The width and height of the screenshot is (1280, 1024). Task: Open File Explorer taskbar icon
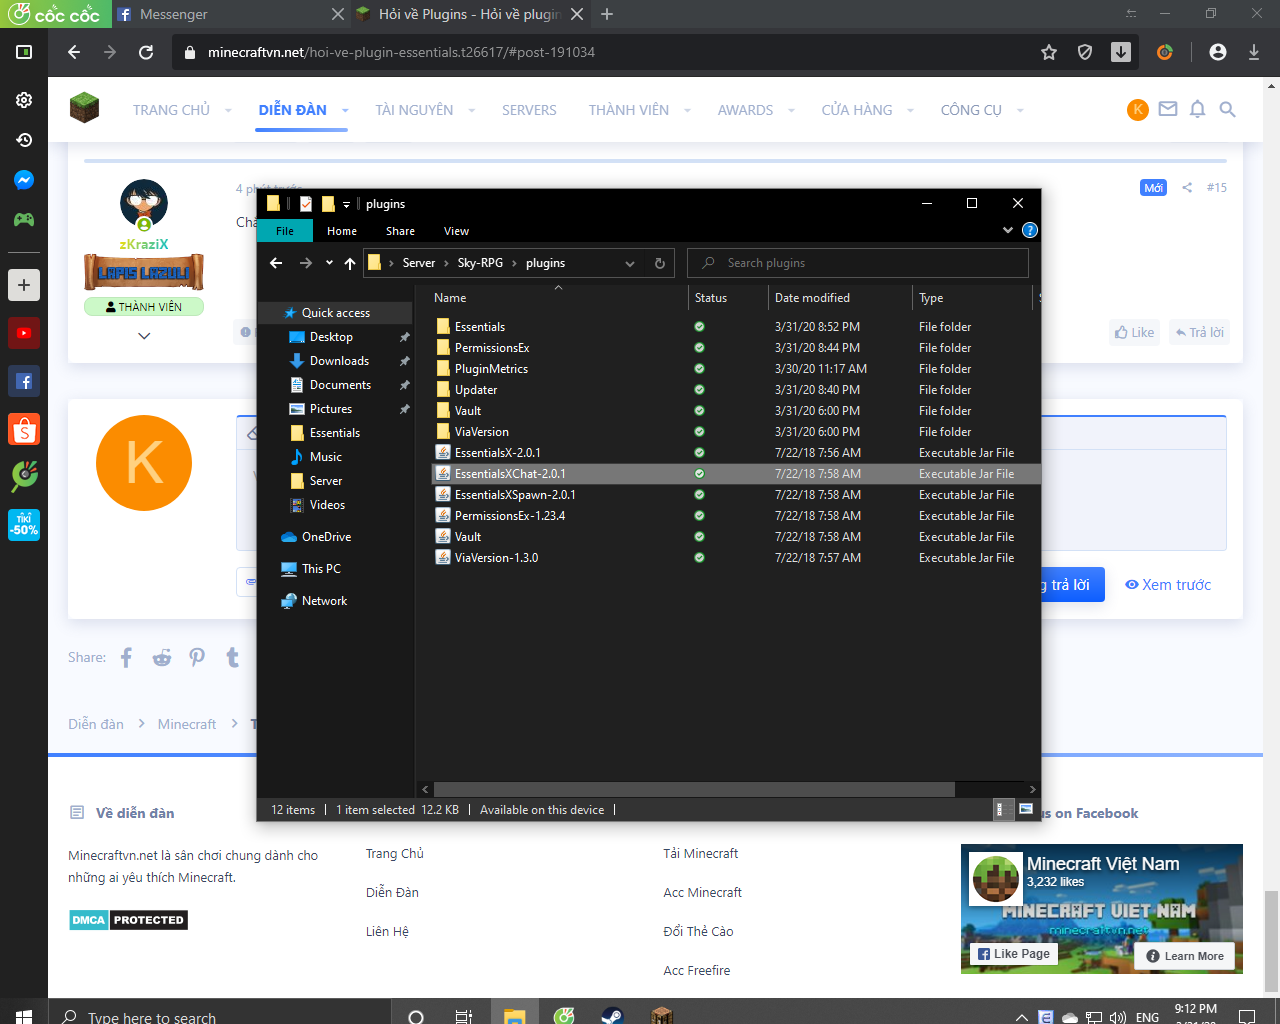[514, 1016]
